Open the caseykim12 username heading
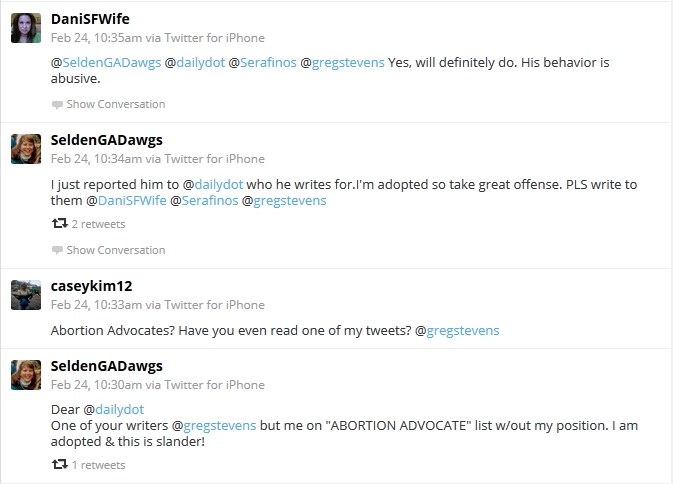Screen dimensions: 673x484 point(91,286)
